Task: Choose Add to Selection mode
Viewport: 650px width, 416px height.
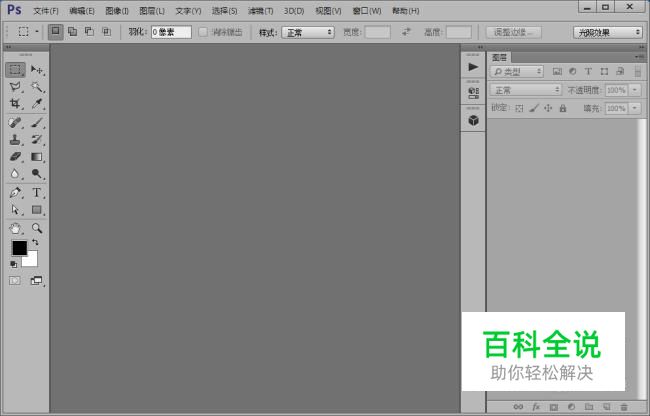Action: pyautogui.click(x=73, y=31)
